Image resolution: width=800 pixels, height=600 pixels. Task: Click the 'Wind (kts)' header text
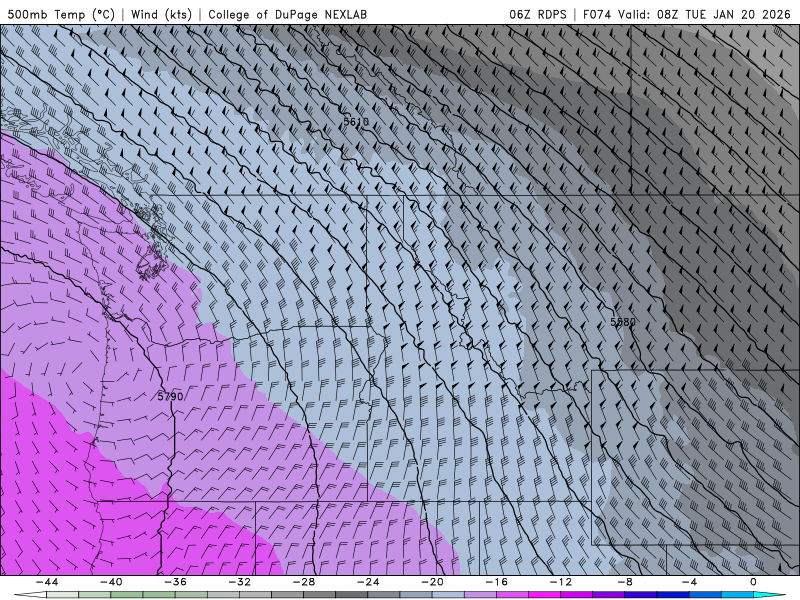pos(161,14)
